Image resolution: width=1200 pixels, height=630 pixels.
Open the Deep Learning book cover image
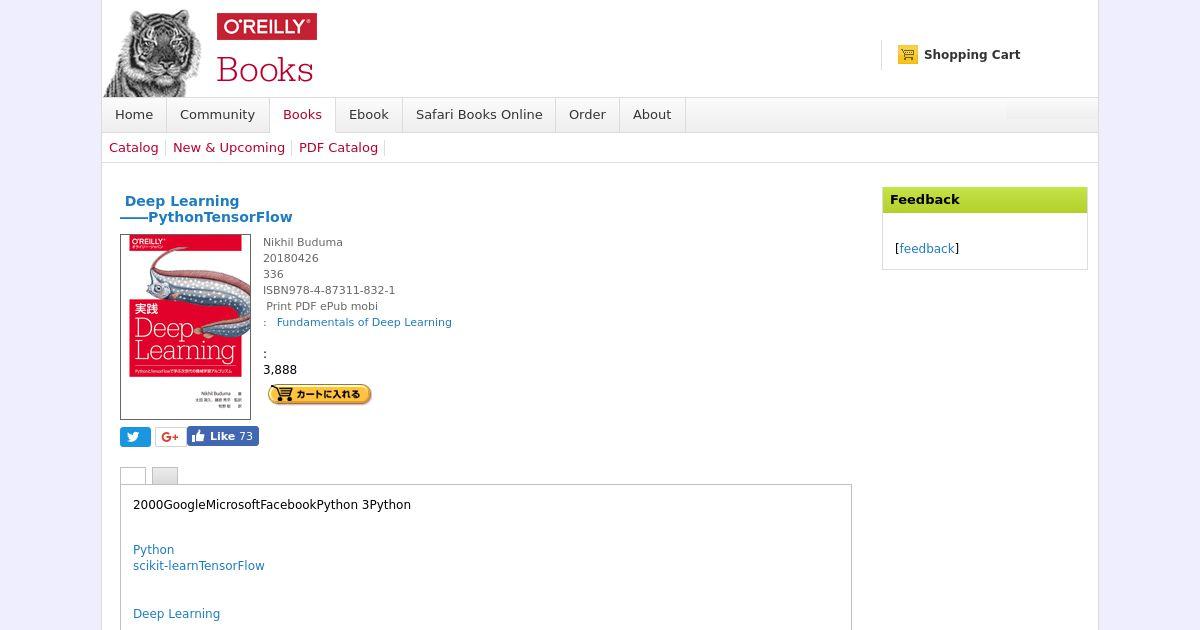pyautogui.click(x=185, y=327)
